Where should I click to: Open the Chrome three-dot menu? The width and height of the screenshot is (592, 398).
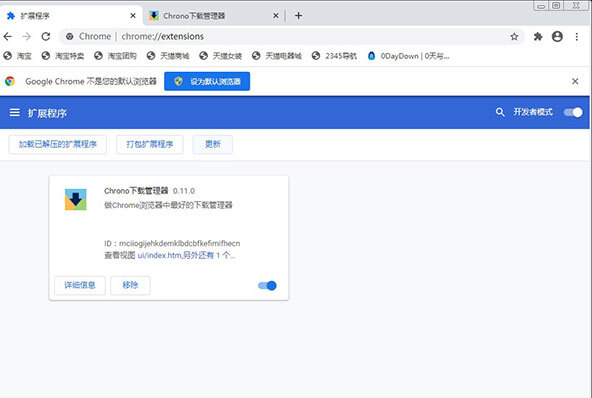click(x=577, y=37)
